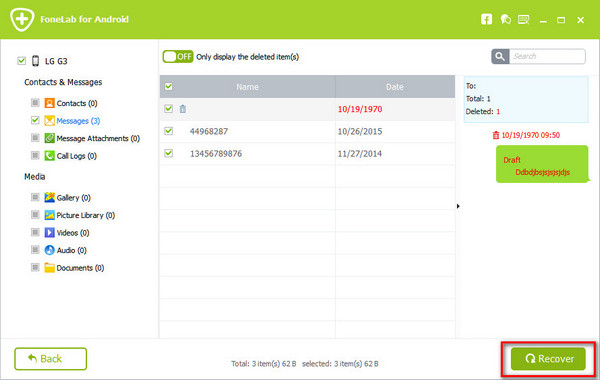Image resolution: width=600 pixels, height=380 pixels.
Task: Select Documents (0) category
Action: [x=80, y=268]
